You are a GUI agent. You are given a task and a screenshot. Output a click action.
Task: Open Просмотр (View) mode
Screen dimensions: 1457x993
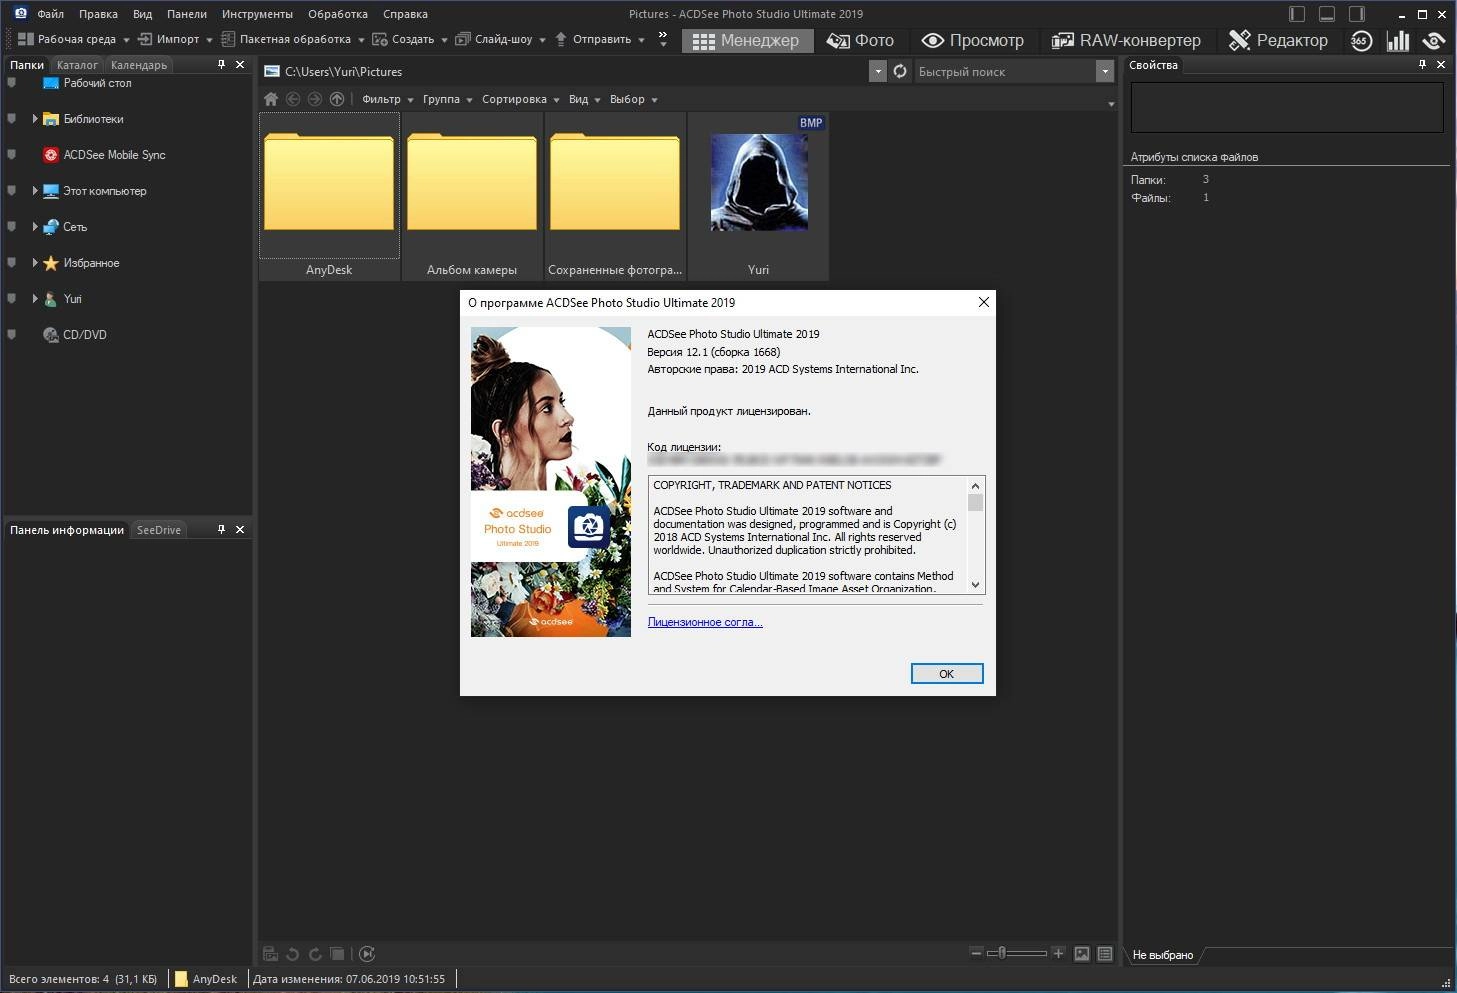(x=972, y=40)
